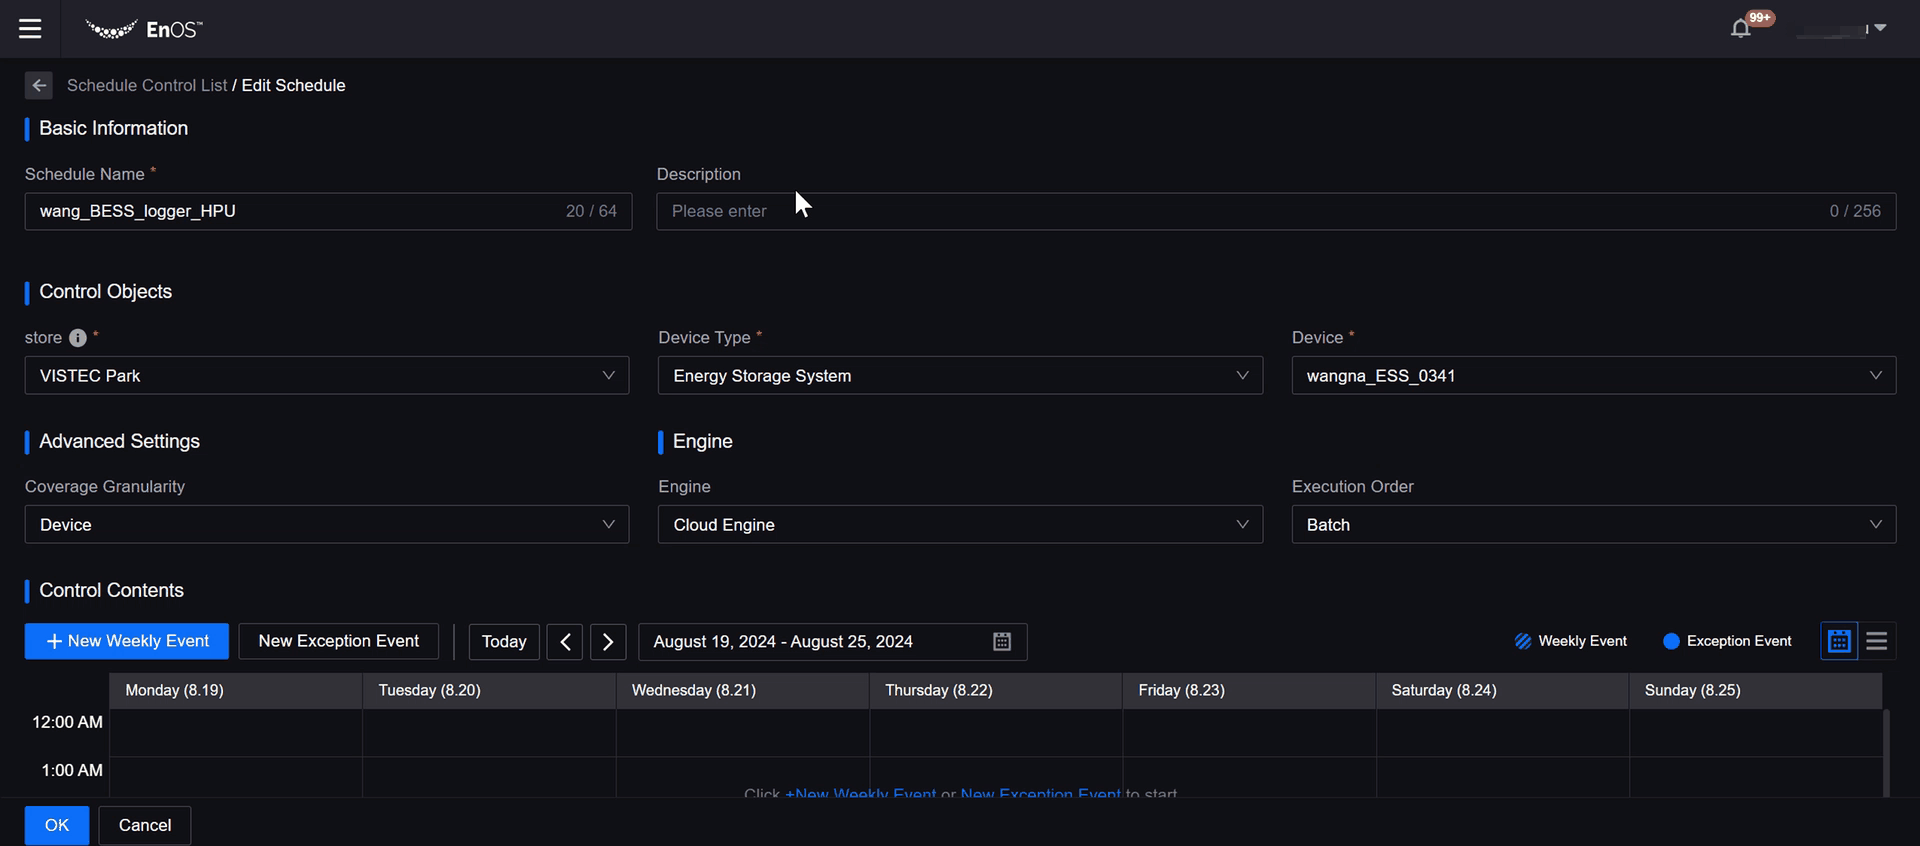Click the store info icon
This screenshot has height=846, width=1920.
pyautogui.click(x=78, y=338)
